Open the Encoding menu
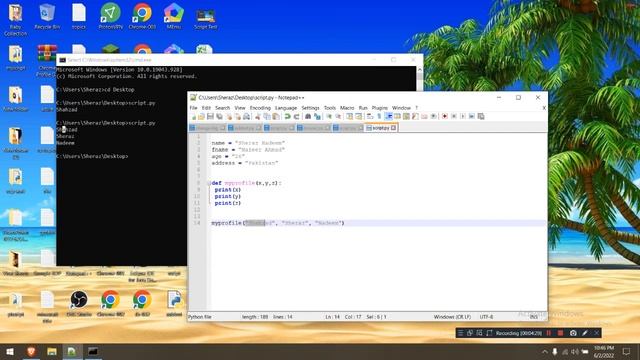The image size is (640, 360). [x=260, y=108]
